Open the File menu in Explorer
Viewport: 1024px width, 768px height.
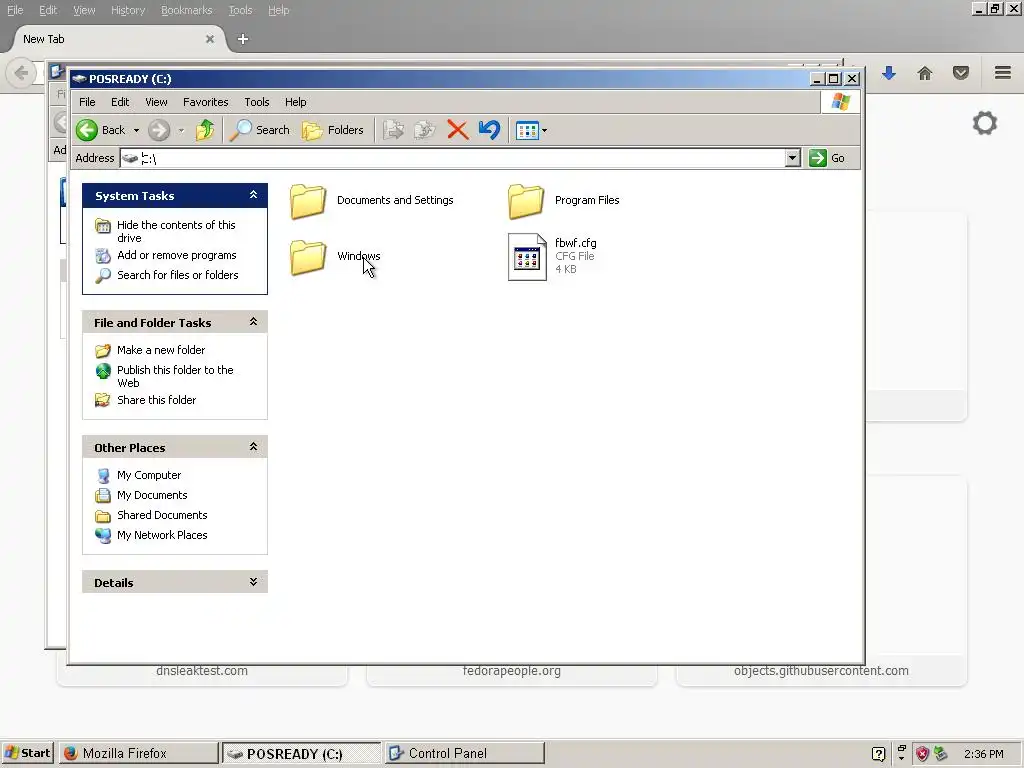[x=87, y=102]
